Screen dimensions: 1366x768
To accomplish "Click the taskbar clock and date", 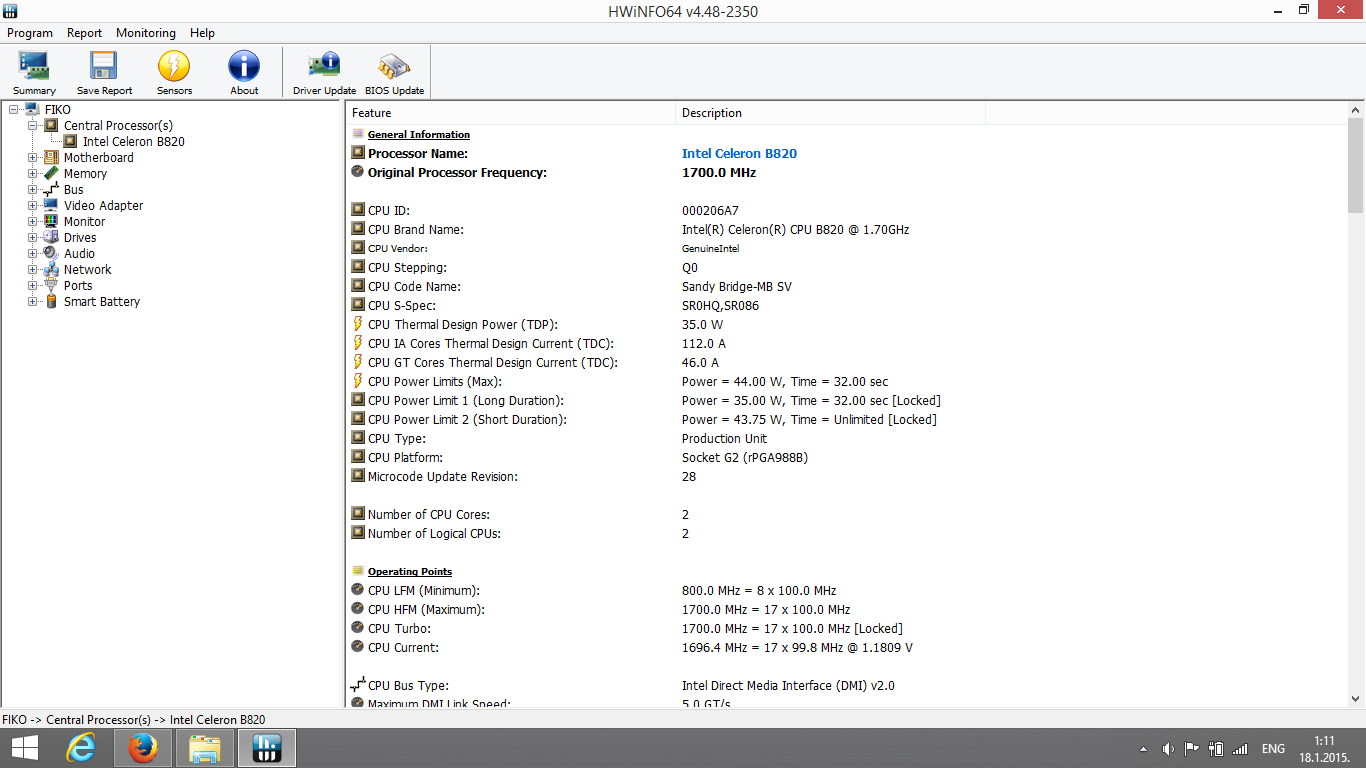I will pos(1325,748).
